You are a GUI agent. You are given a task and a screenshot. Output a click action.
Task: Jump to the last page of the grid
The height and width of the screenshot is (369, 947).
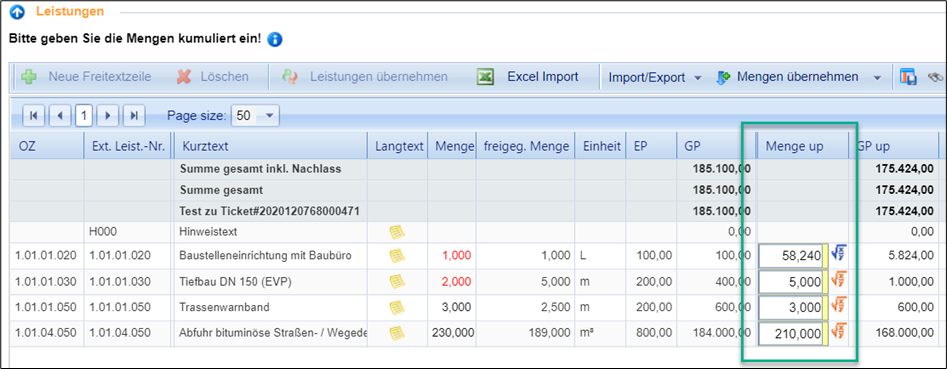[133, 115]
